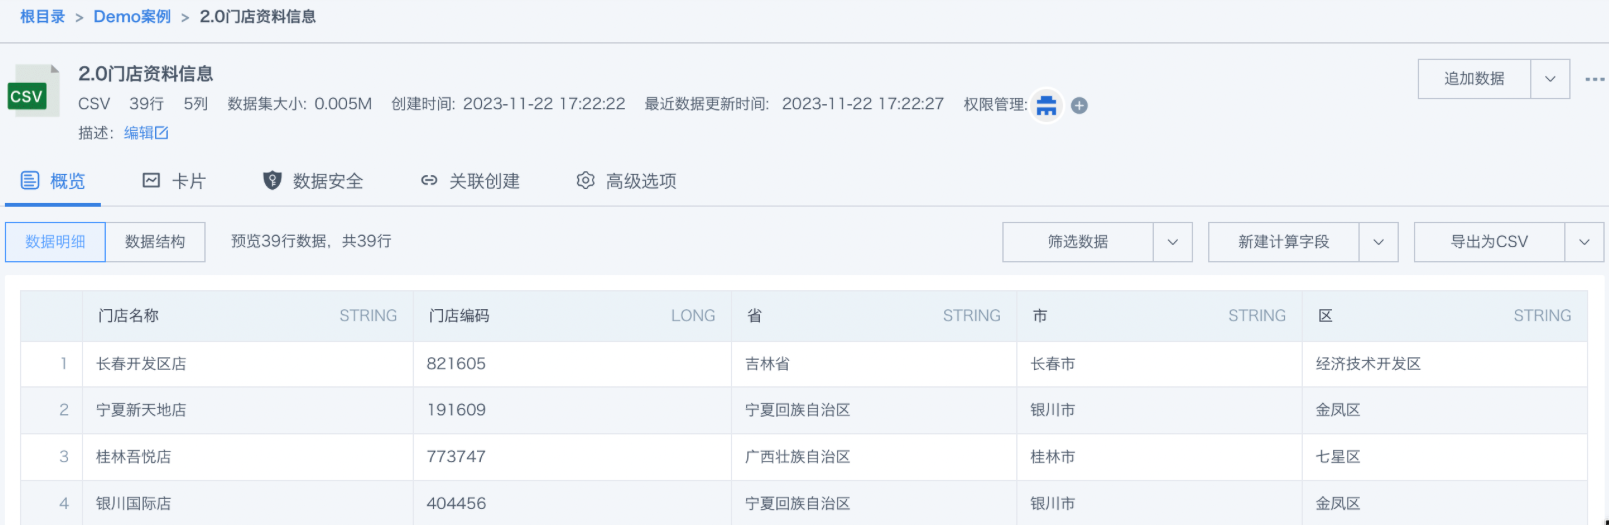Select the 数据明细 view toggle
Viewport: 1609px width, 525px height.
[x=55, y=242]
